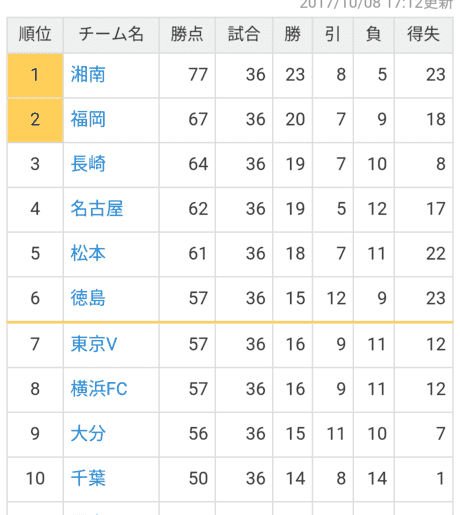Open the 横浜FC team link
Image resolution: width=460 pixels, height=515 pixels.
point(99,389)
